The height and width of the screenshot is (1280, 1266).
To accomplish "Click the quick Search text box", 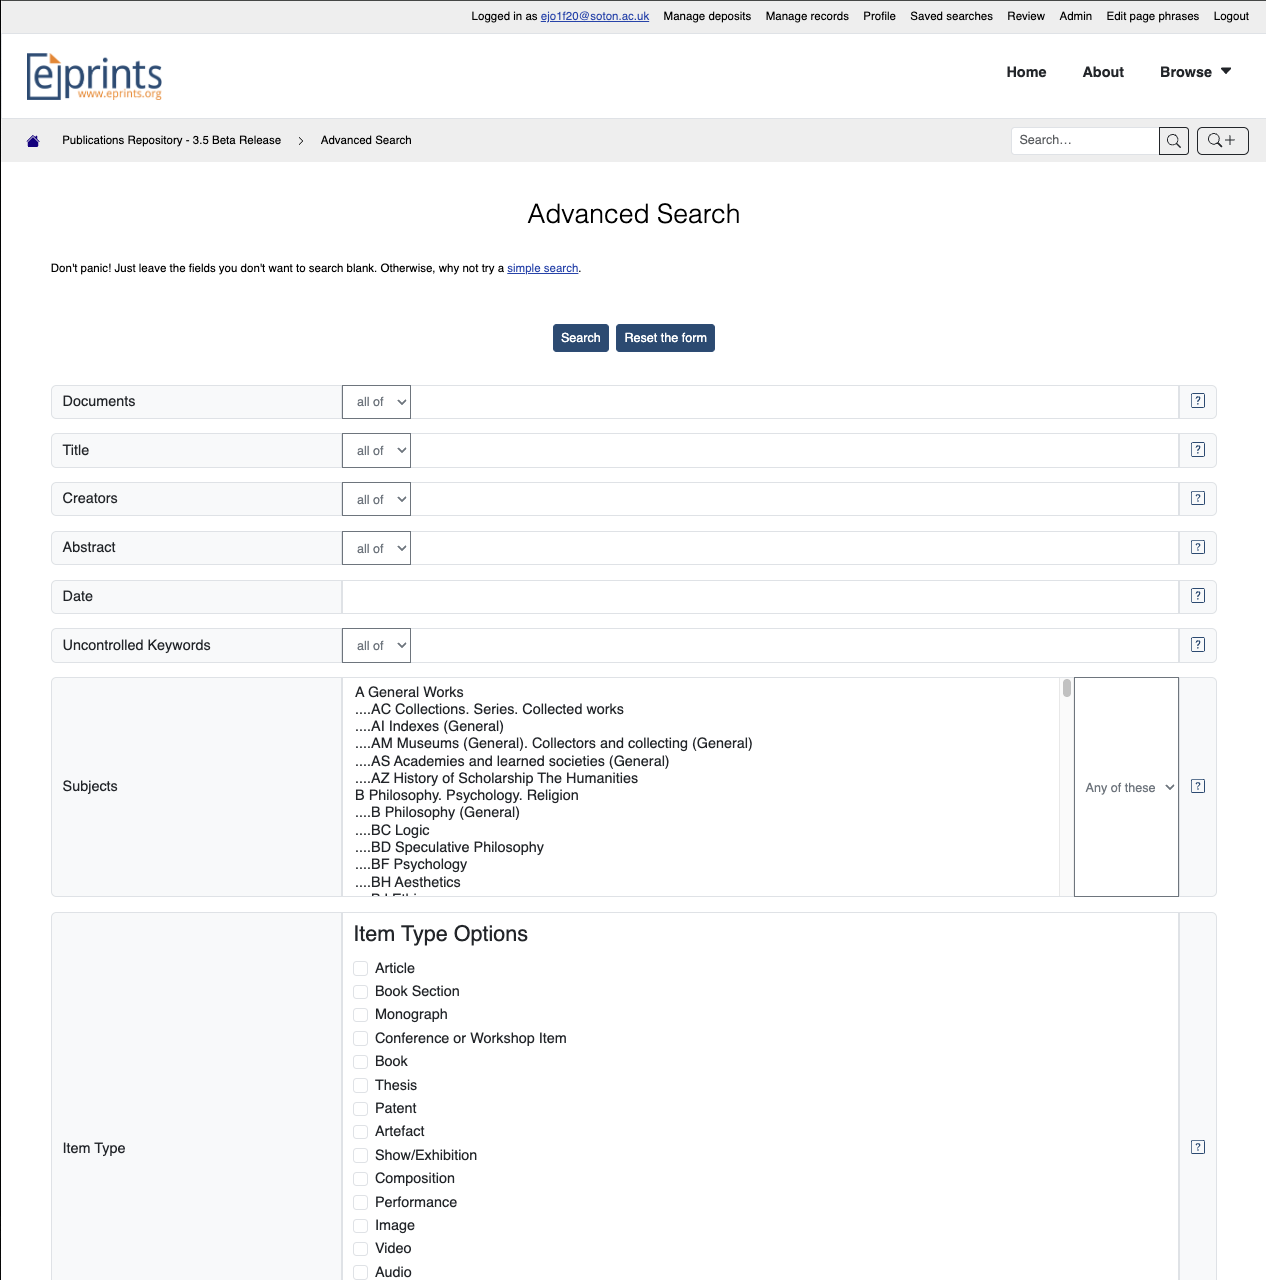I will (x=1085, y=141).
